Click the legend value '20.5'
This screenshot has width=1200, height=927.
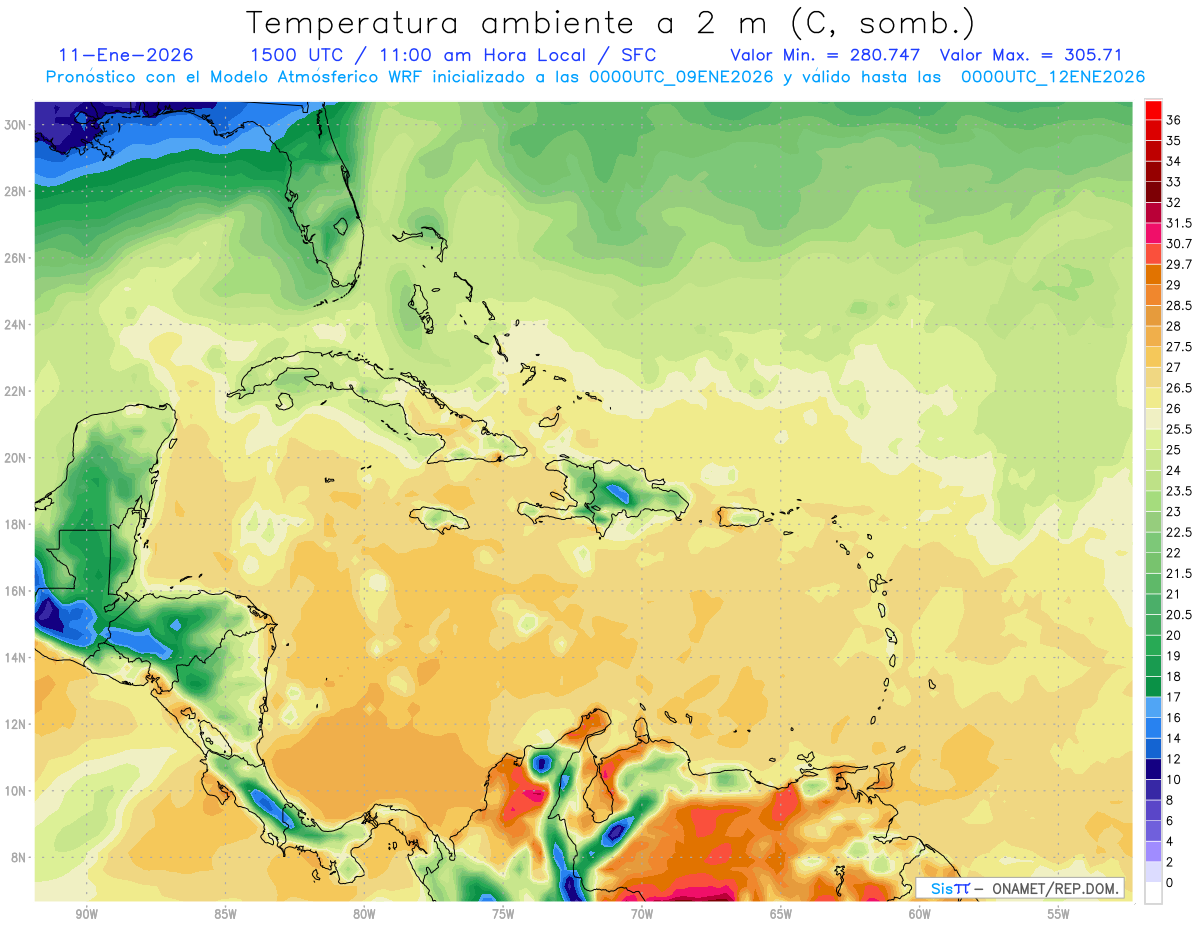[x=1179, y=614]
